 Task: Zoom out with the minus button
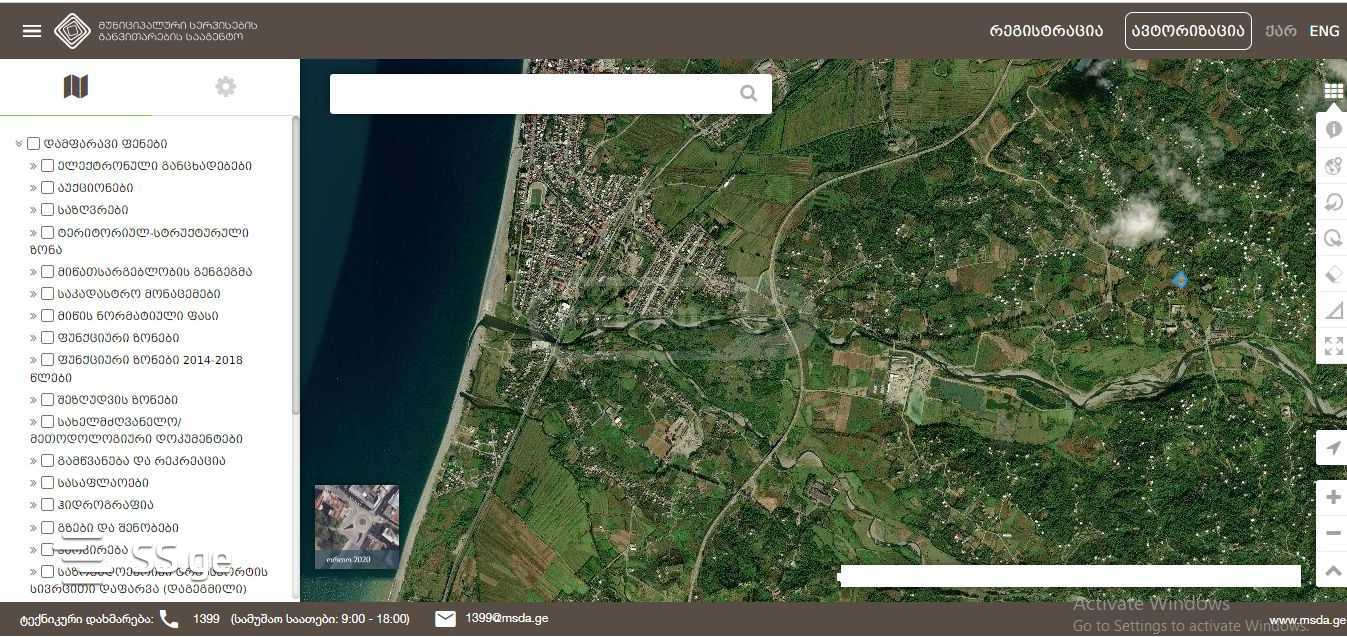tap(1332, 533)
